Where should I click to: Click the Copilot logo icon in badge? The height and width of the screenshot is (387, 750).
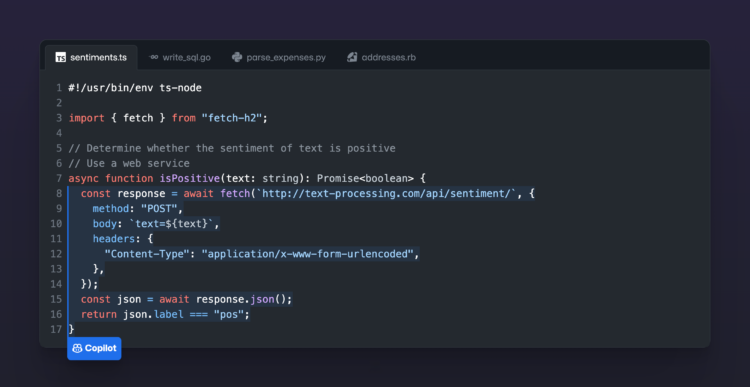click(x=77, y=348)
